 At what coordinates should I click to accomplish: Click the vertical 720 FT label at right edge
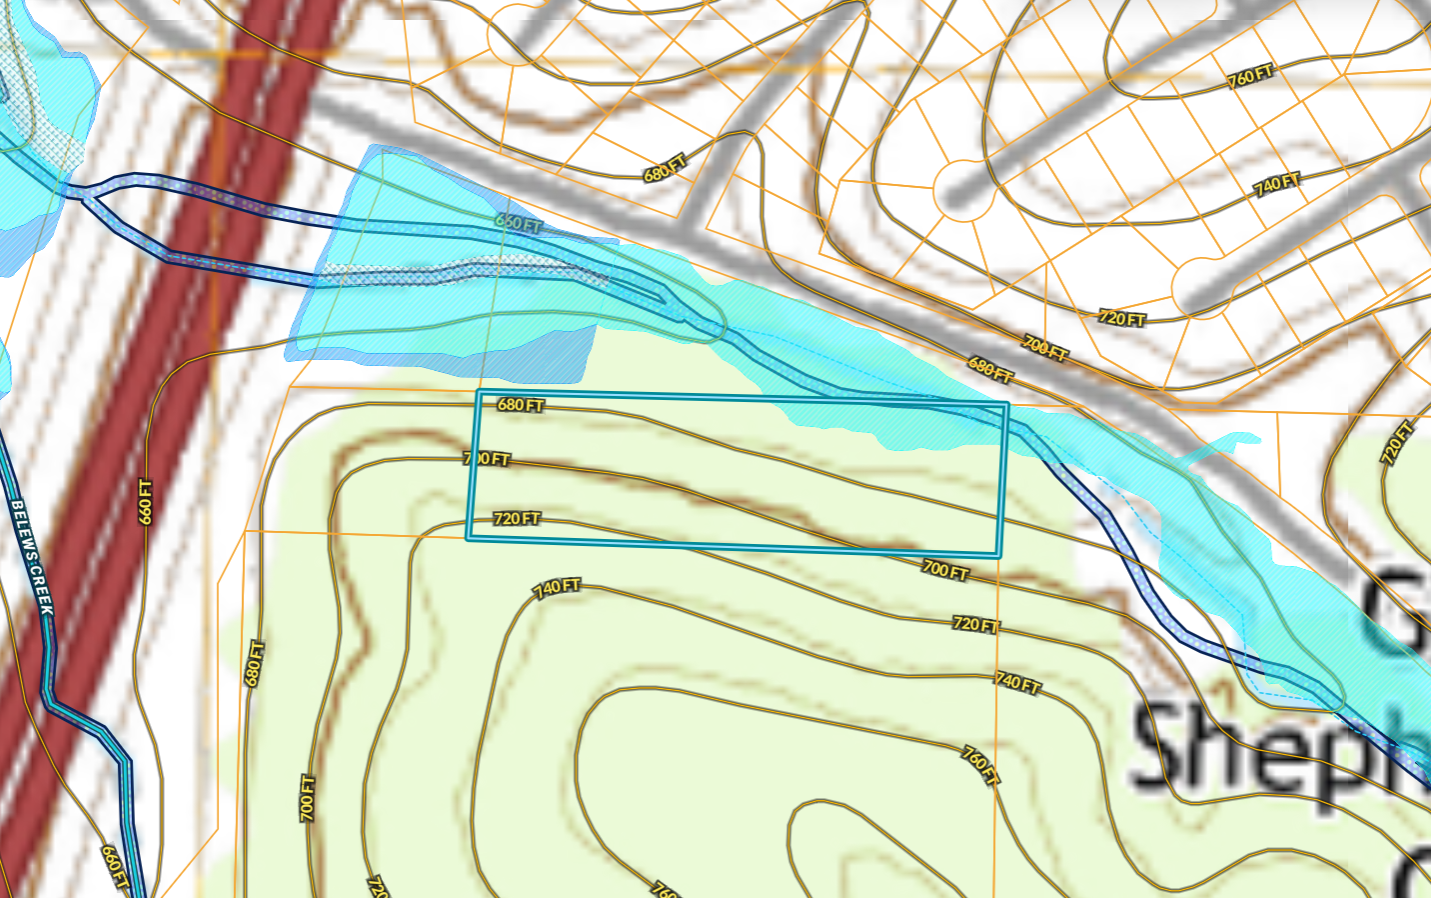click(x=1397, y=443)
